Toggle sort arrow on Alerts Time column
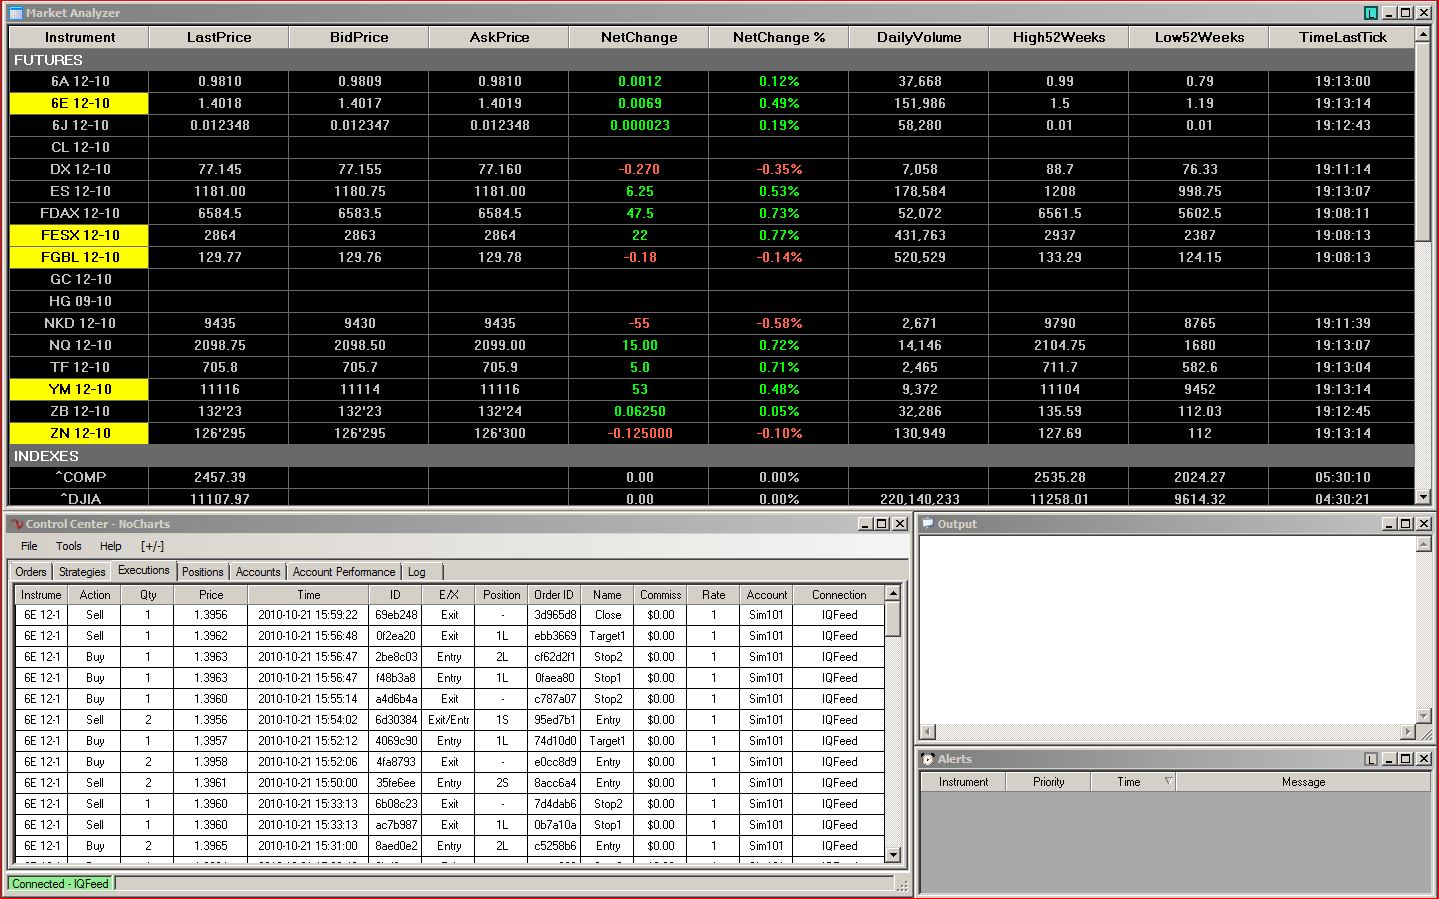This screenshot has width=1439, height=899. point(1168,781)
